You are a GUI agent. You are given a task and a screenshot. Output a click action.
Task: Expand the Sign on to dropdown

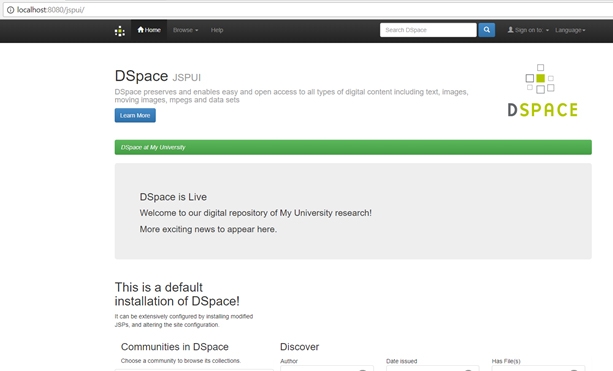point(528,30)
